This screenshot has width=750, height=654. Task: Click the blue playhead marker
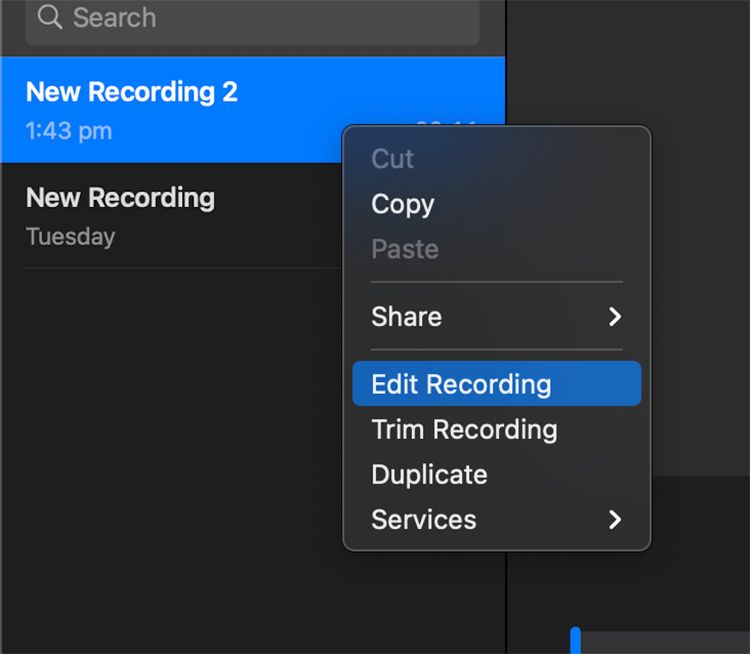pyautogui.click(x=575, y=640)
